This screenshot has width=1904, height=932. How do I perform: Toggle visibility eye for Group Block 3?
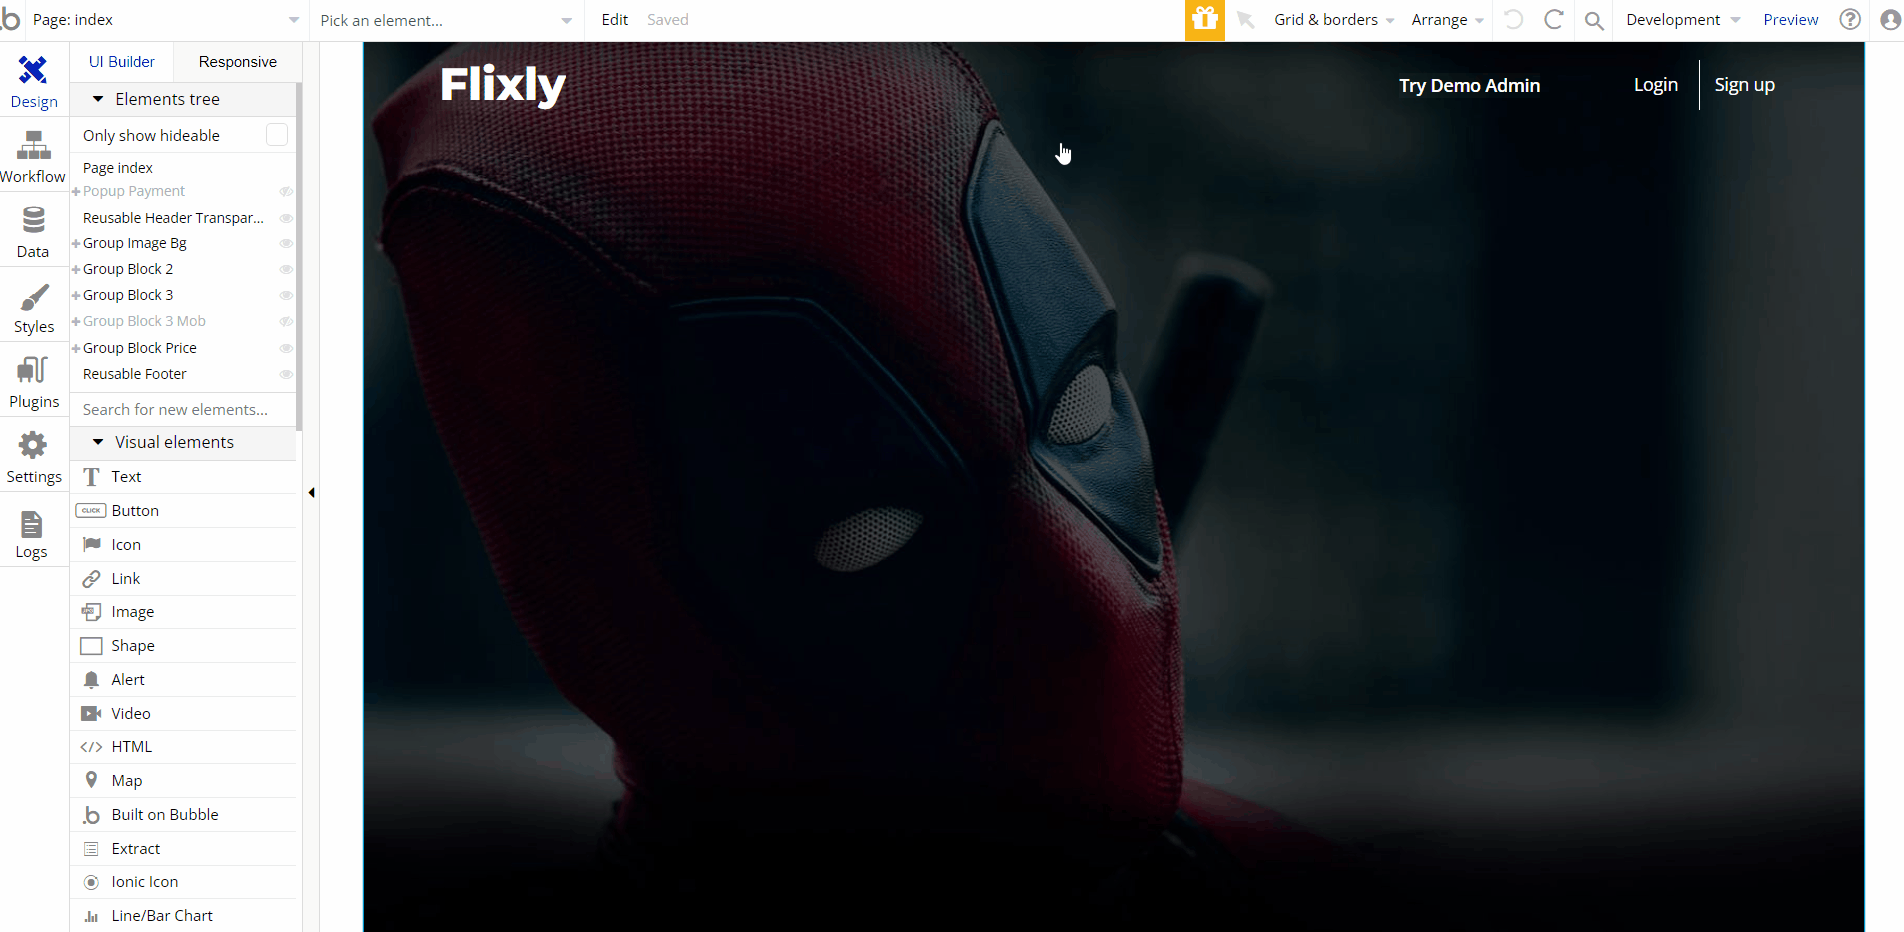click(286, 295)
